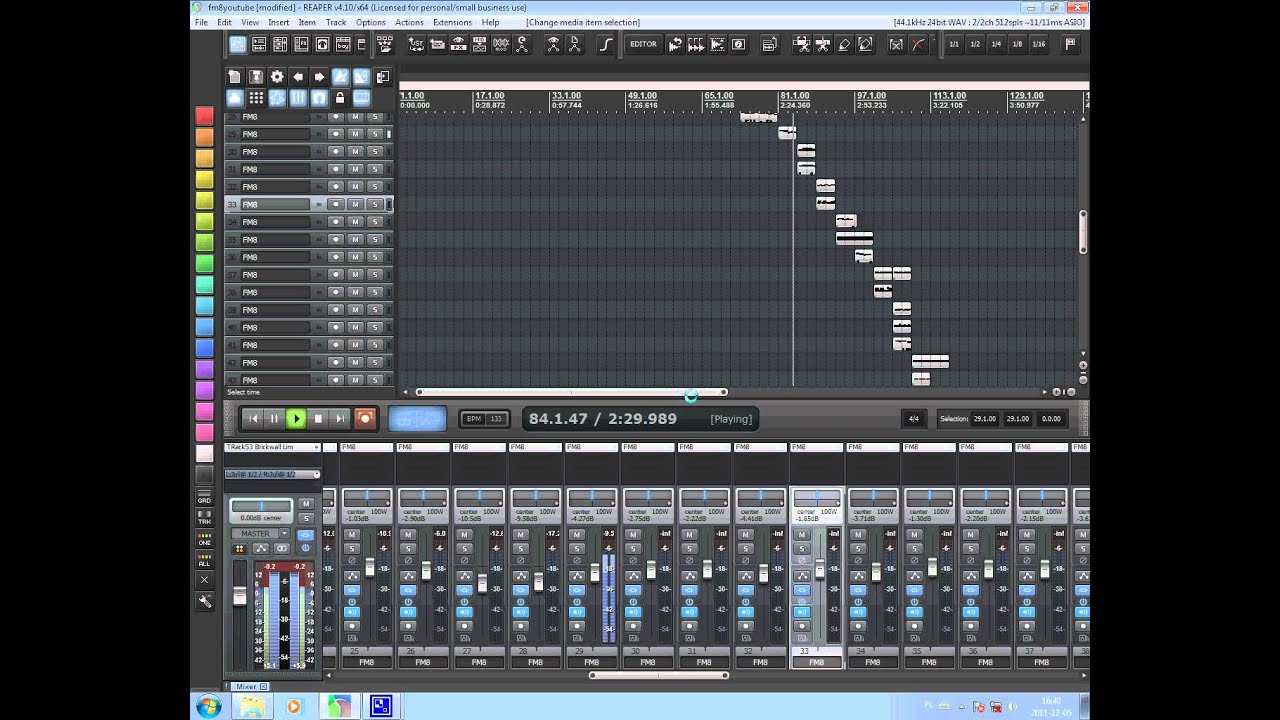Set grid to 1/16 division
Image resolution: width=1280 pixels, height=720 pixels.
1039,44
